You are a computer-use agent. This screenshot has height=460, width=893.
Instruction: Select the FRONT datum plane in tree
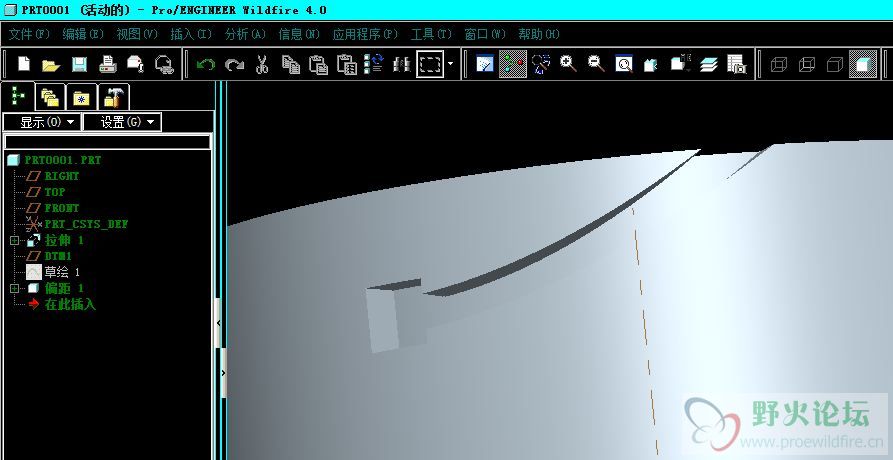(62, 208)
